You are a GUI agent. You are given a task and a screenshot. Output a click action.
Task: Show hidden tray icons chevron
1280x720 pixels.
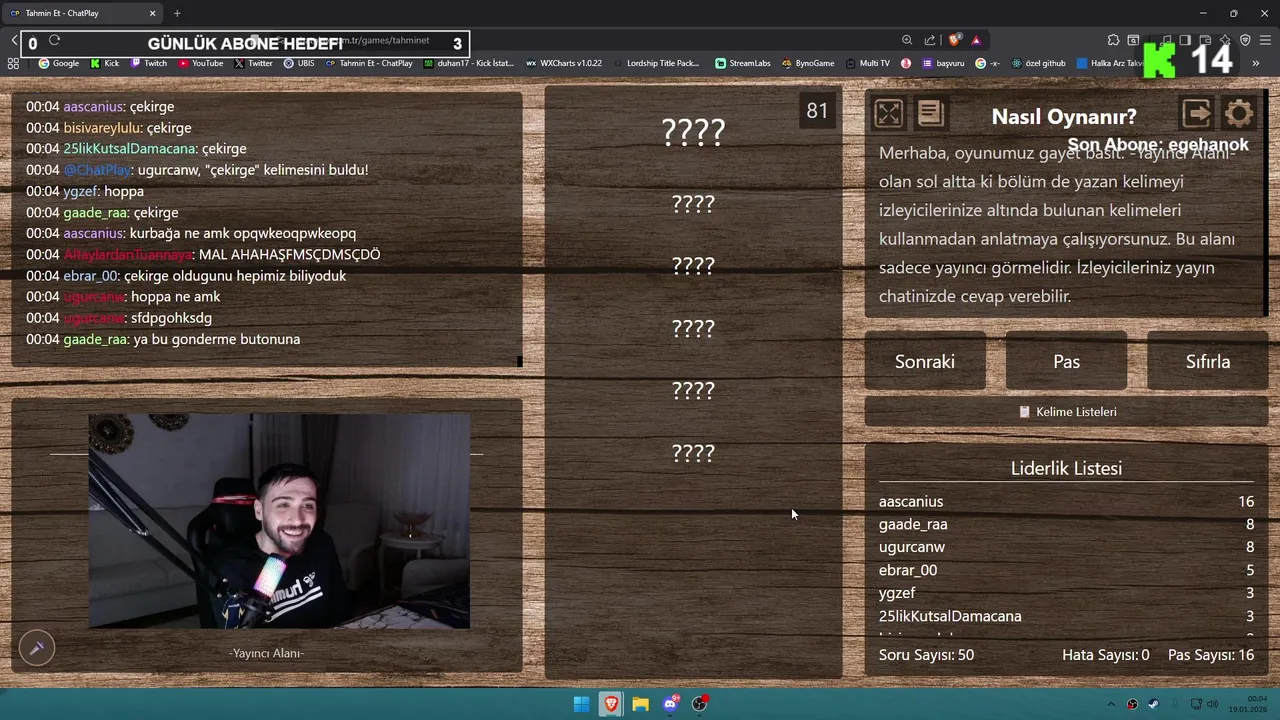pyautogui.click(x=1111, y=704)
